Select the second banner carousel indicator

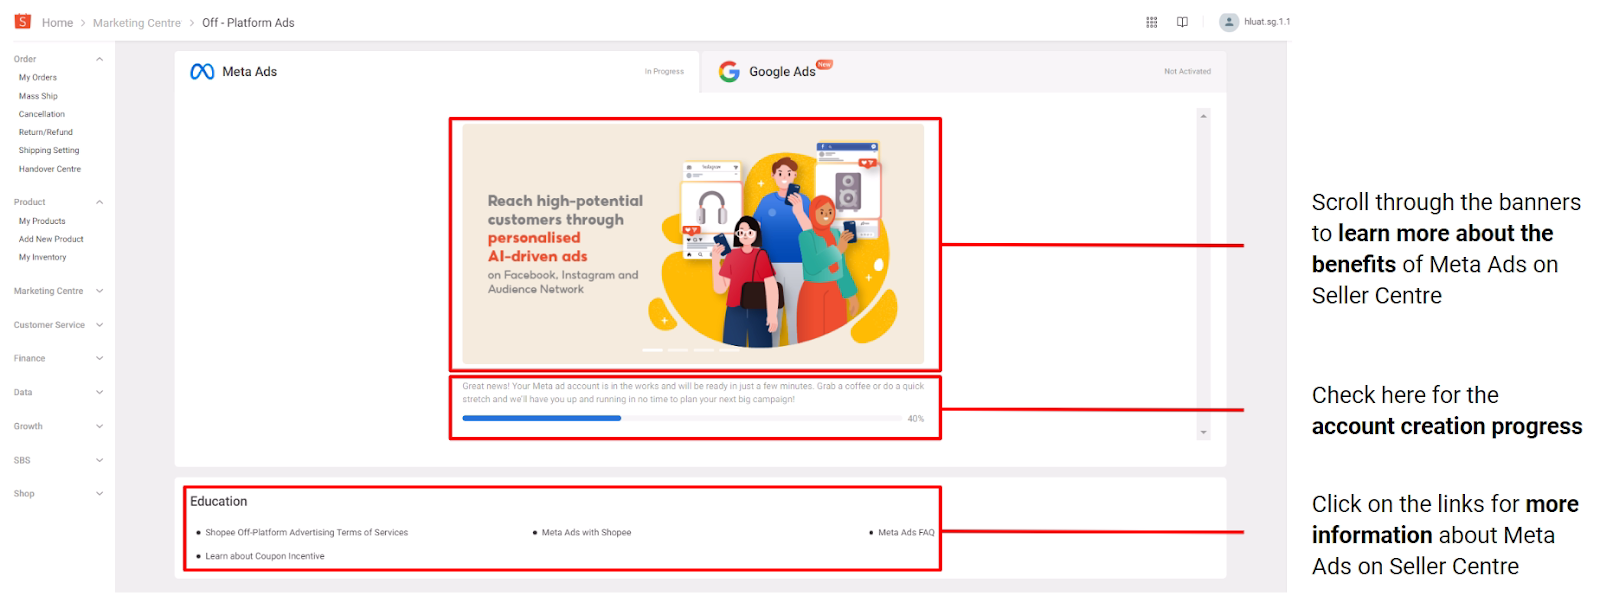[x=678, y=350]
